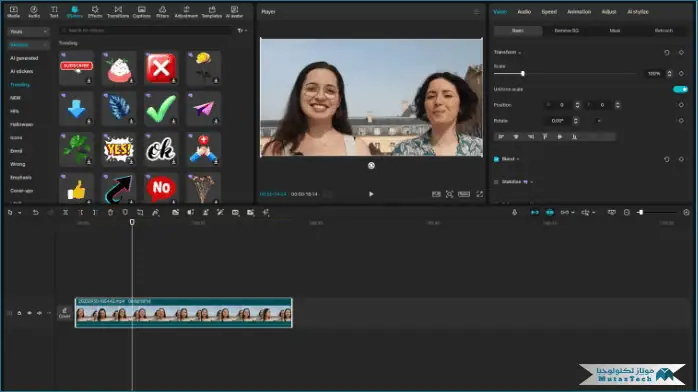Open the Yours dropdown in sticker sidebar
The image size is (698, 392).
(28, 32)
